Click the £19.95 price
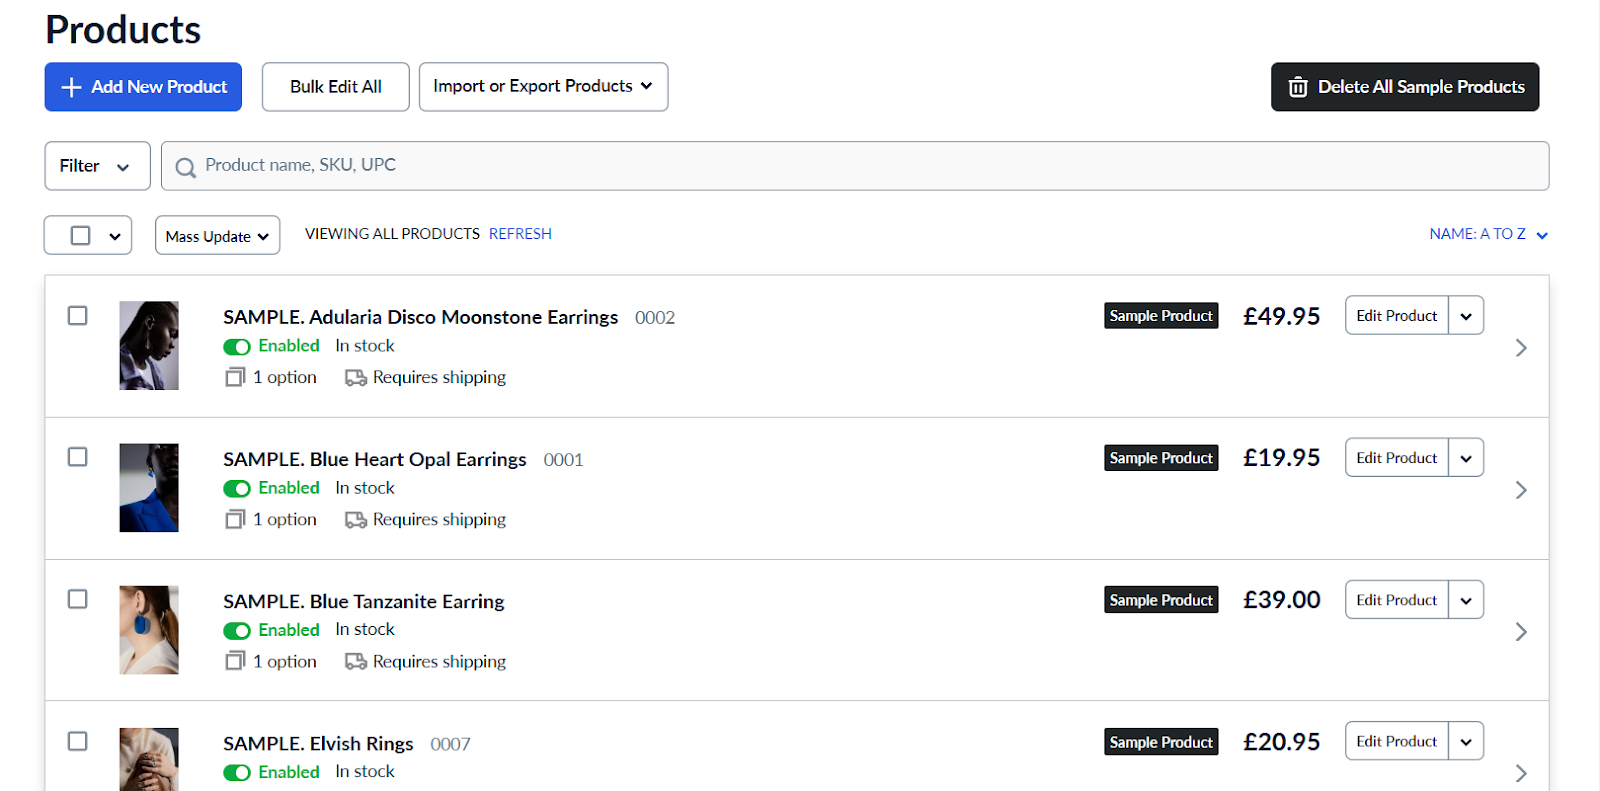This screenshot has width=1600, height=791. (x=1282, y=458)
